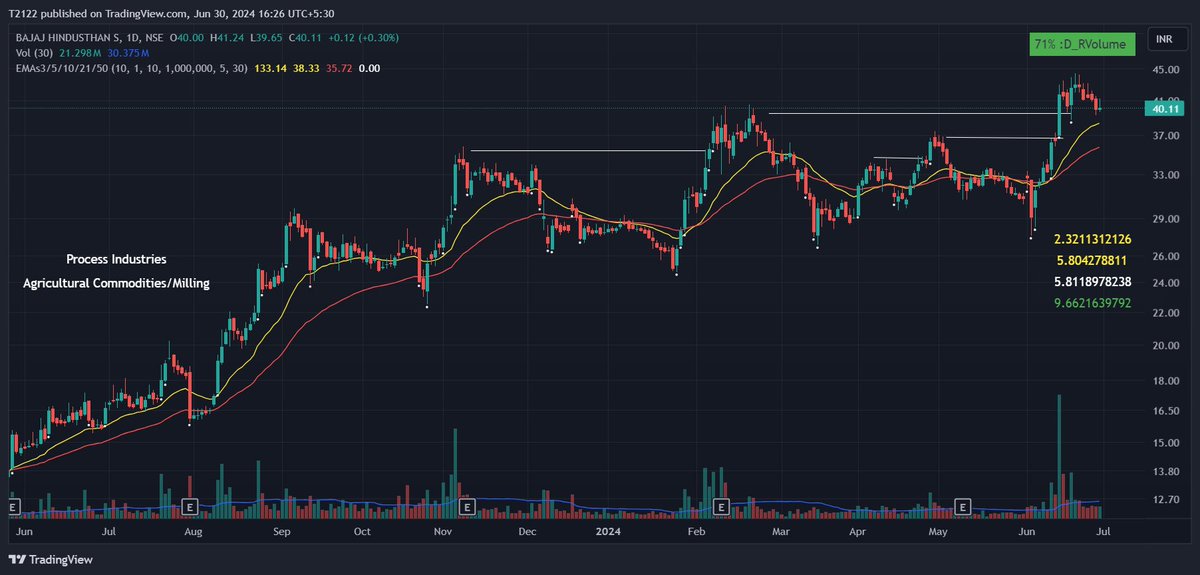
Task: Select the horizontal line spanning November to February
Action: coord(589,151)
